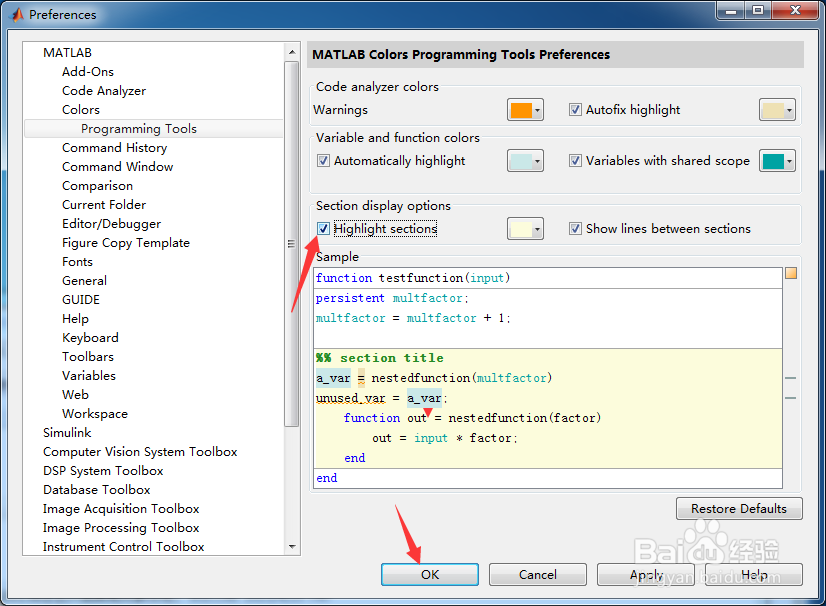This screenshot has height=606, width=826.
Task: Click the first warning marker in sample margin
Action: (790, 378)
